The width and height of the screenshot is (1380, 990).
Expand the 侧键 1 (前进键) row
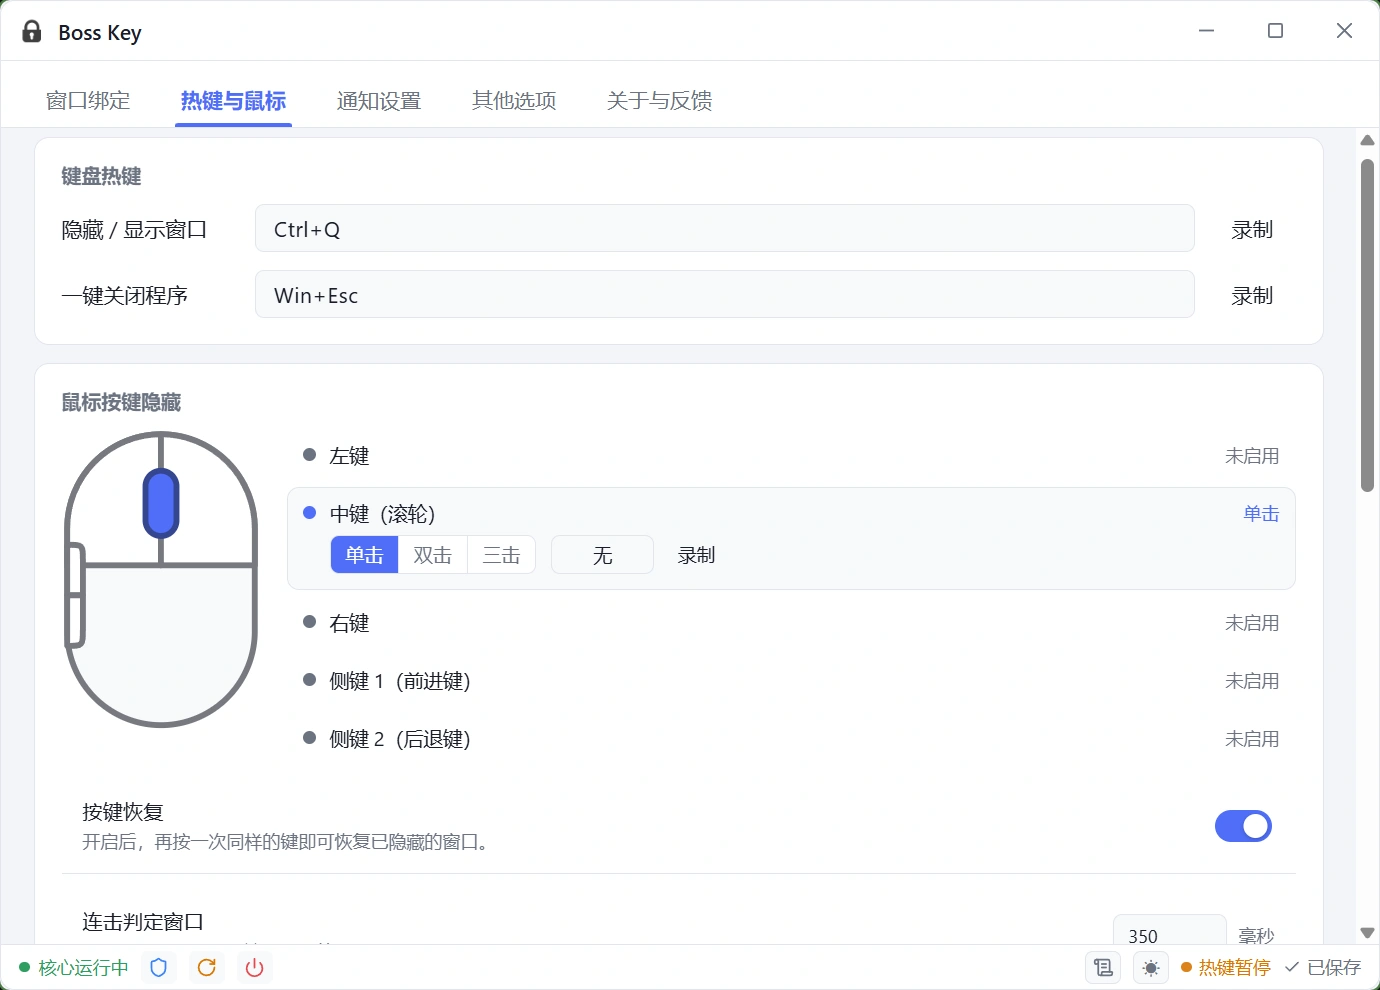click(791, 681)
